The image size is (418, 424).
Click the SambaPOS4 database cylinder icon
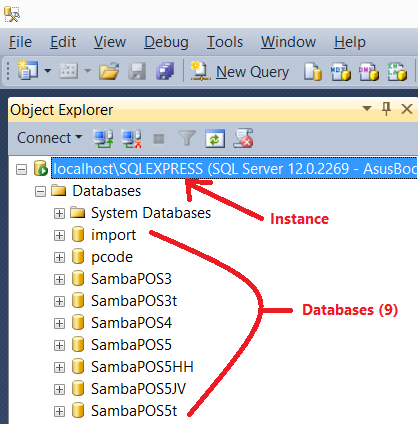click(x=78, y=322)
